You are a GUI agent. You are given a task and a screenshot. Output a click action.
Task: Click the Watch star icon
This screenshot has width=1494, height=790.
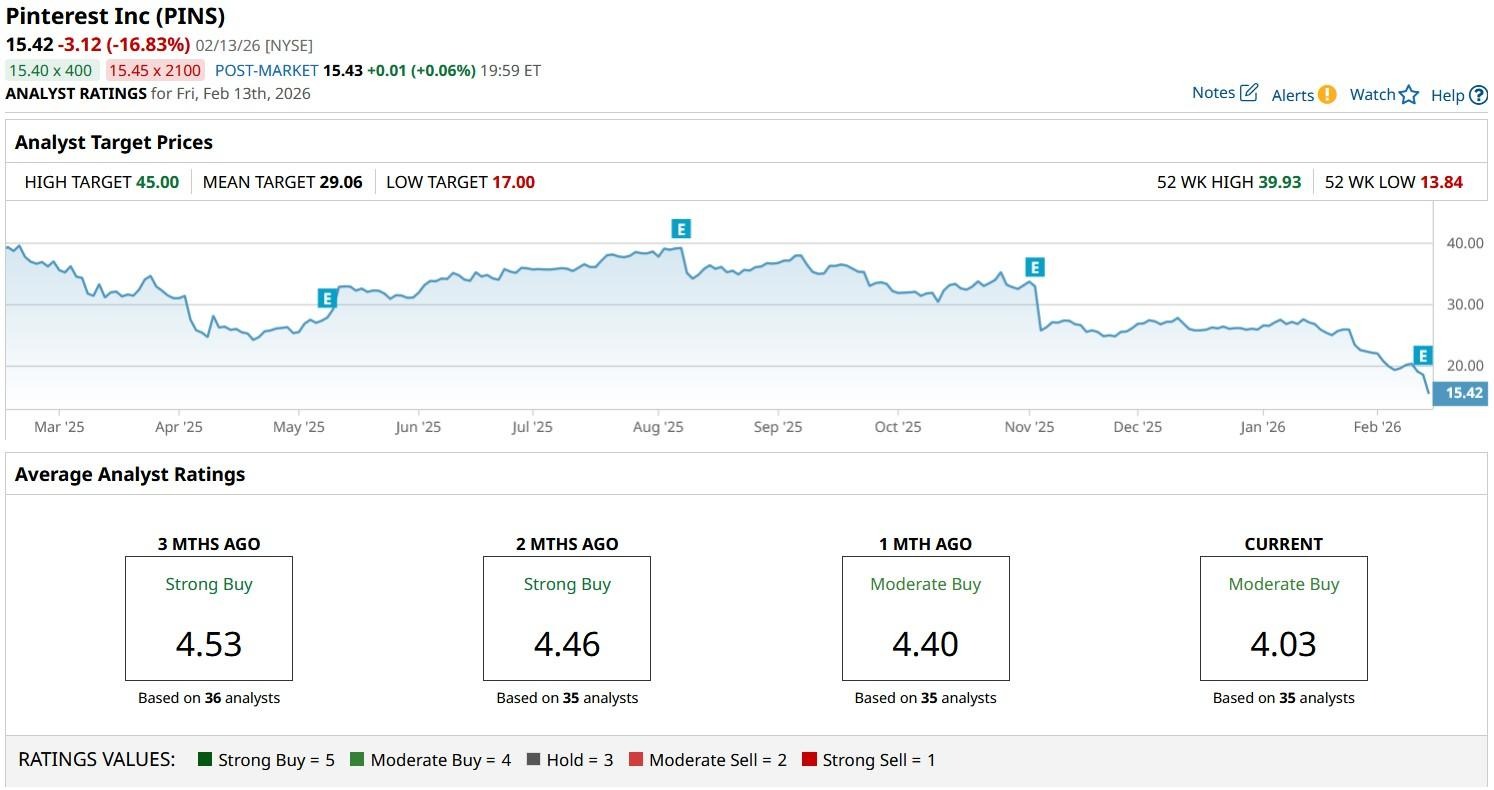point(1409,95)
